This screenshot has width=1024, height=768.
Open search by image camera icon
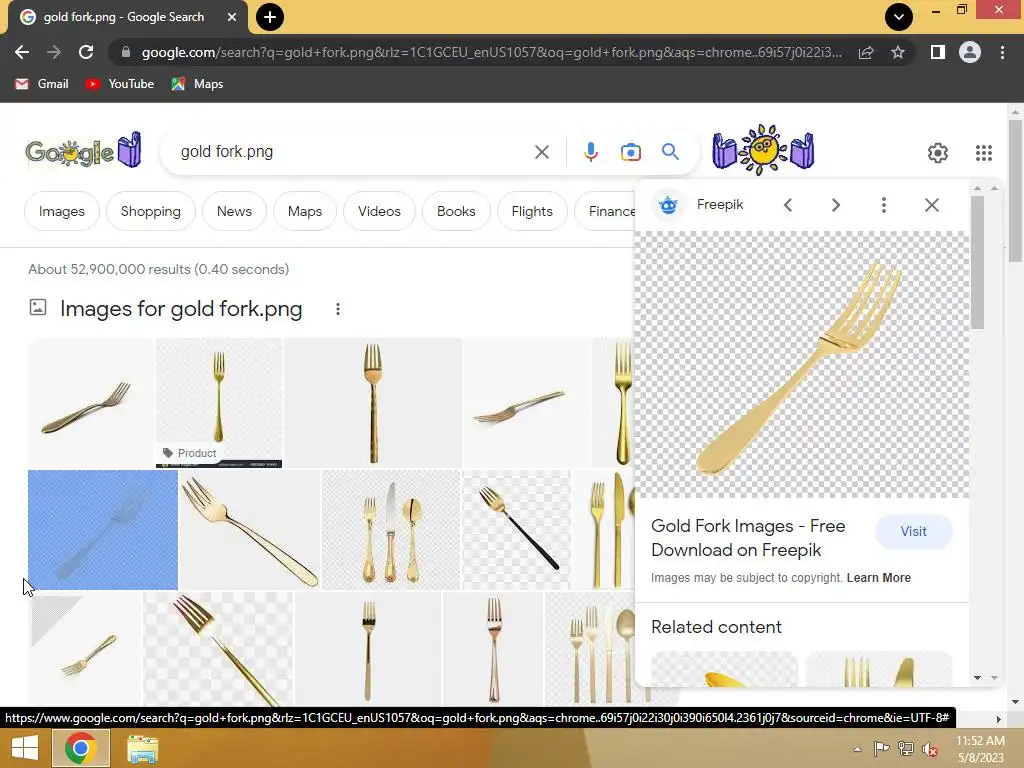(630, 152)
